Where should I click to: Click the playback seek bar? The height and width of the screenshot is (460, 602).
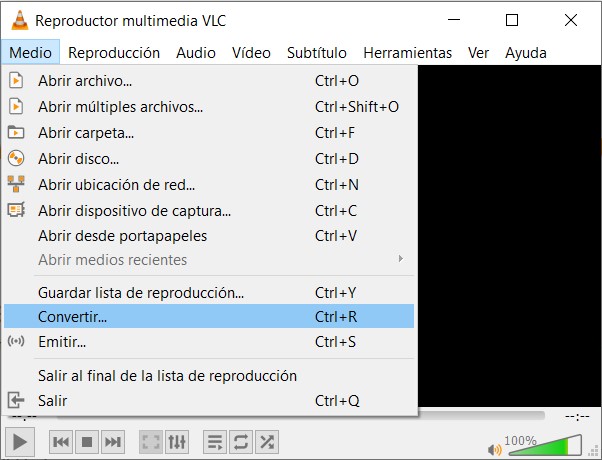(x=482, y=416)
